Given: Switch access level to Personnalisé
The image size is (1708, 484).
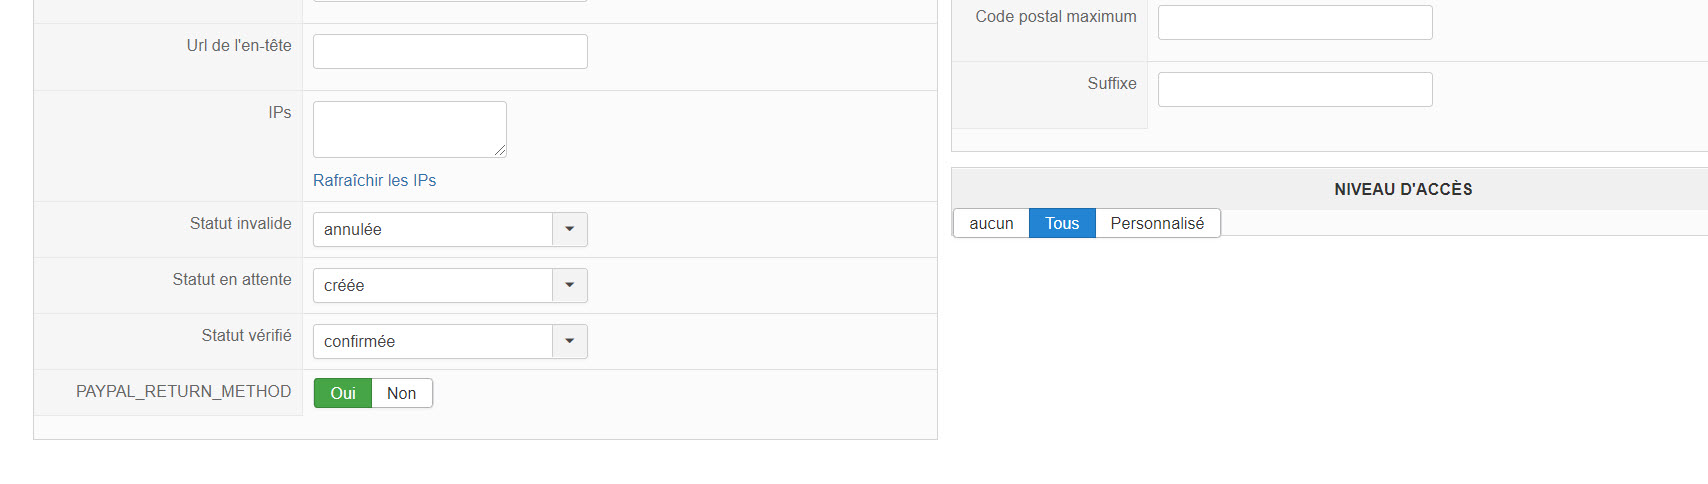Looking at the screenshot, I should click(x=1157, y=223).
